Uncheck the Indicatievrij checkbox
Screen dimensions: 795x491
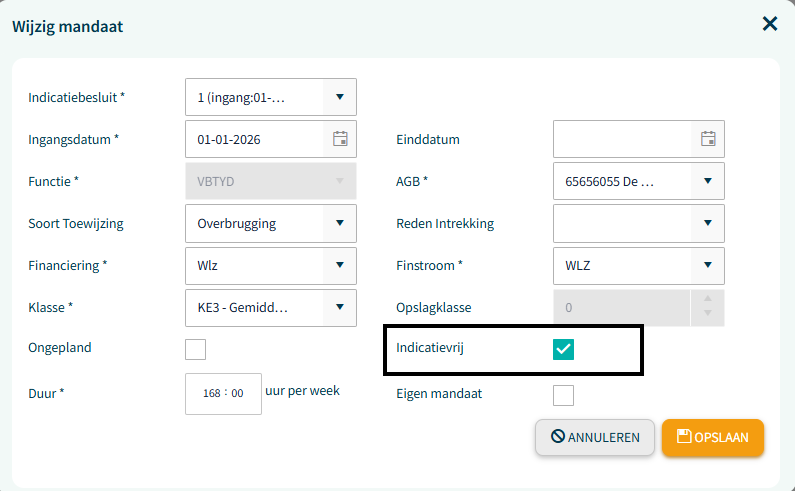click(x=564, y=349)
